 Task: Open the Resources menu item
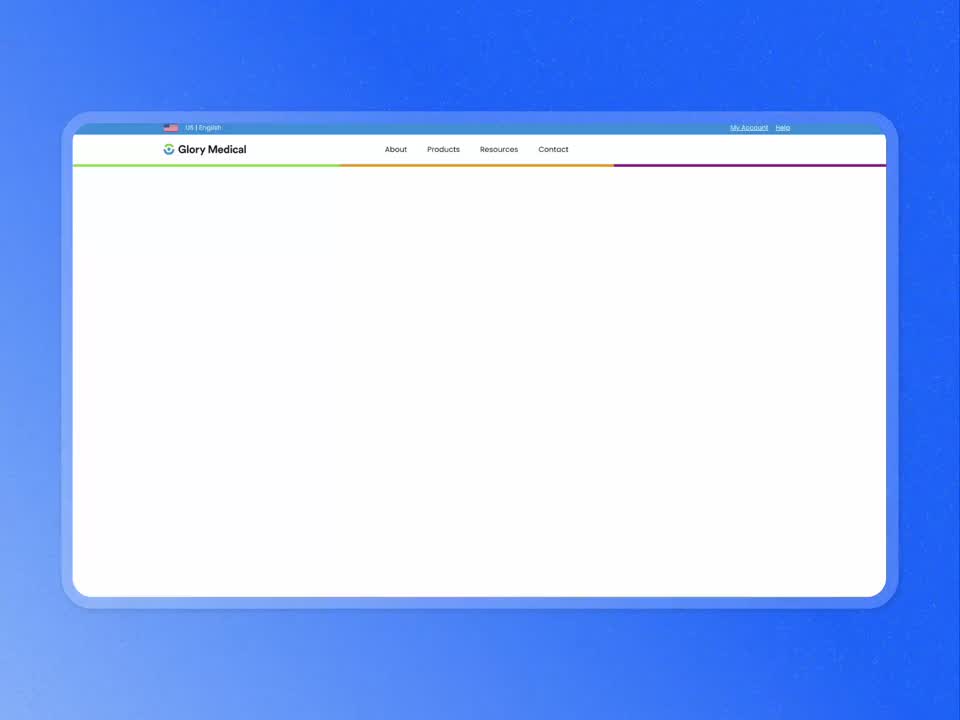(x=499, y=149)
